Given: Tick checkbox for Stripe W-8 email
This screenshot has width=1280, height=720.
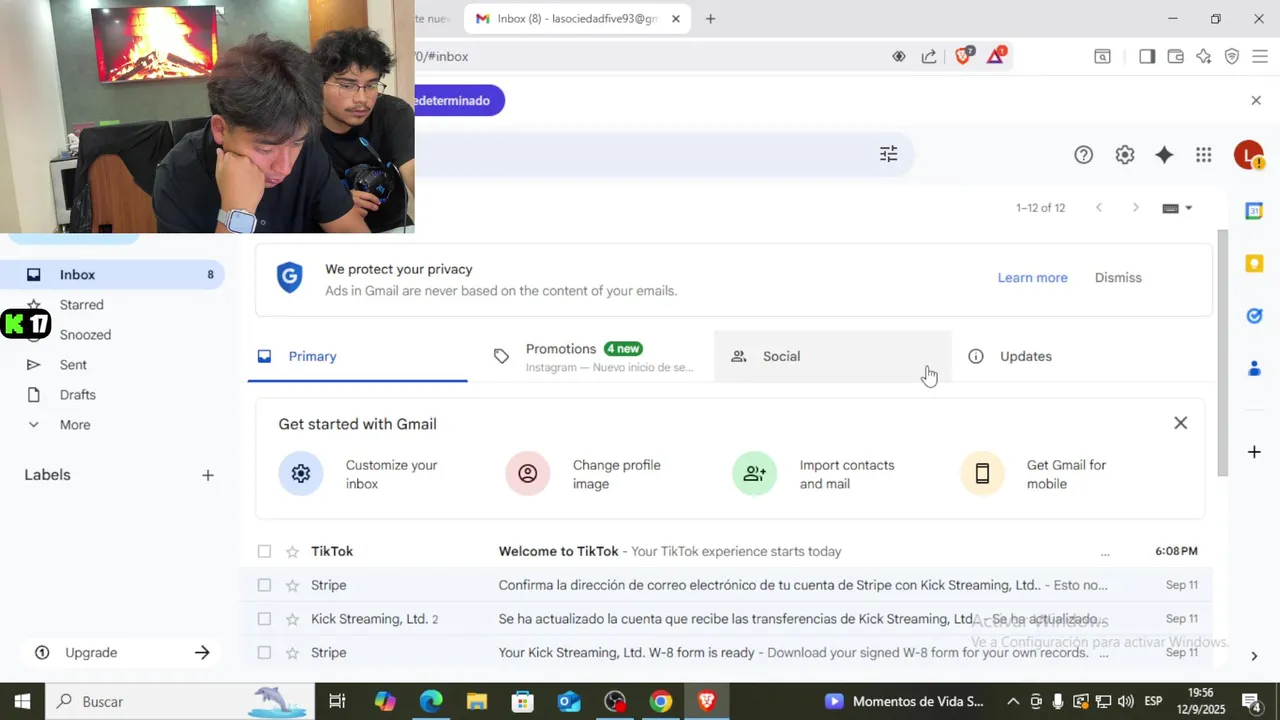Looking at the screenshot, I should (264, 653).
